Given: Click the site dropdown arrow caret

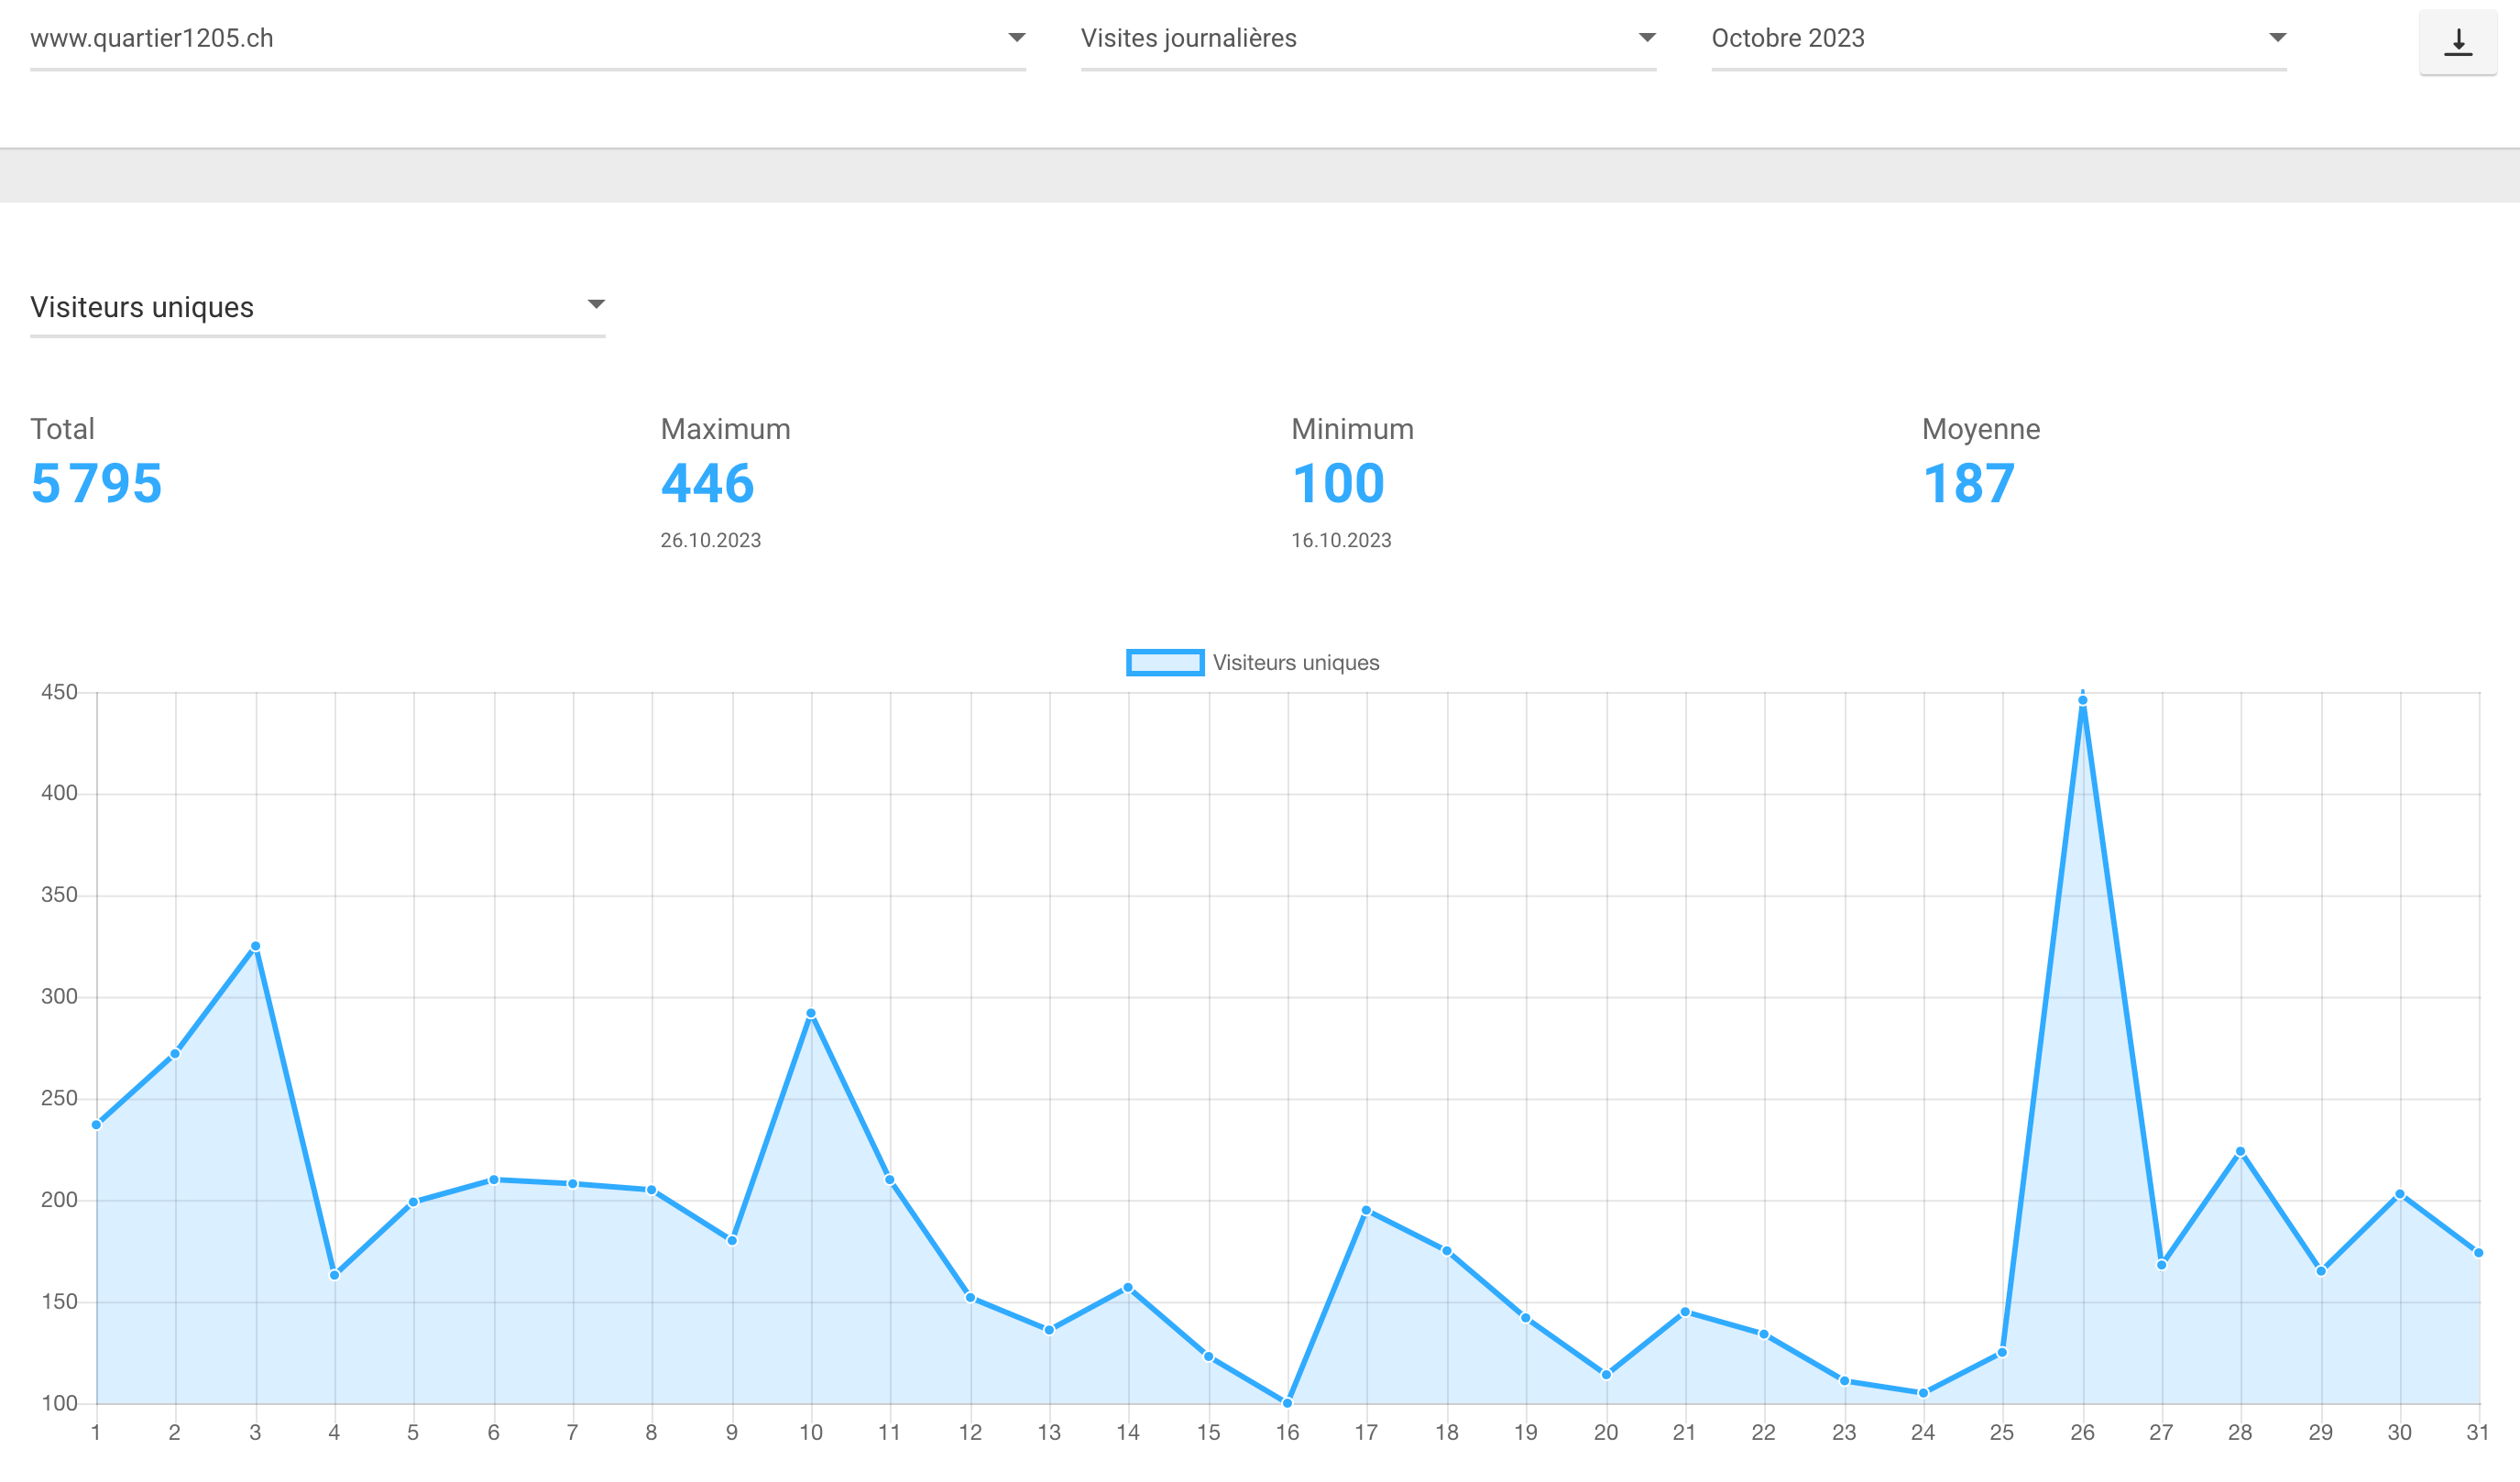Looking at the screenshot, I should click(1016, 37).
